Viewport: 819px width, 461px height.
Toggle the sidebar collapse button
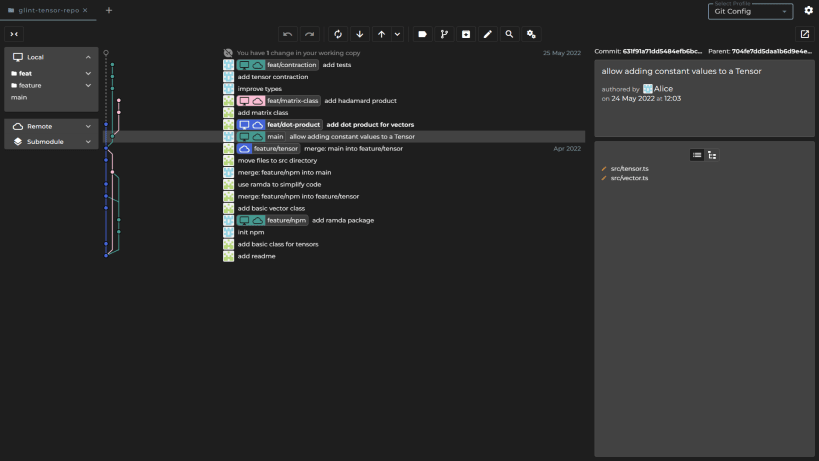(14, 34)
